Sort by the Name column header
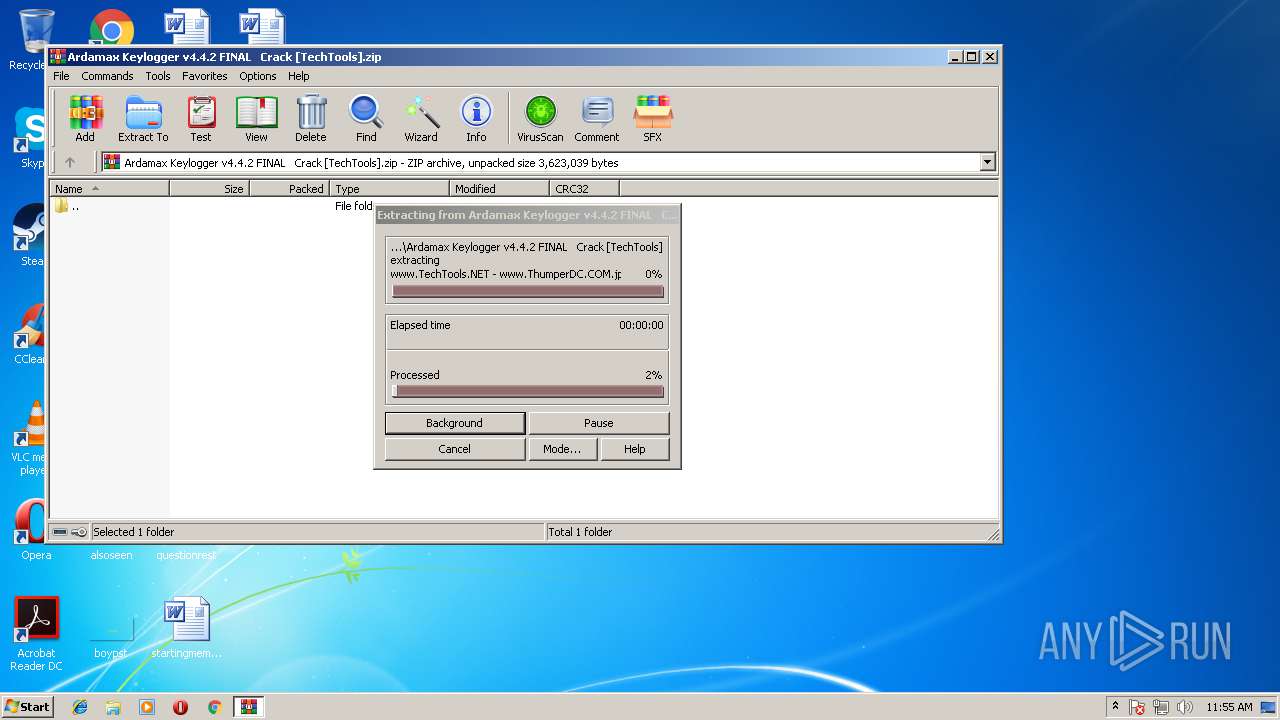Image resolution: width=1280 pixels, height=720 pixels. (109, 188)
